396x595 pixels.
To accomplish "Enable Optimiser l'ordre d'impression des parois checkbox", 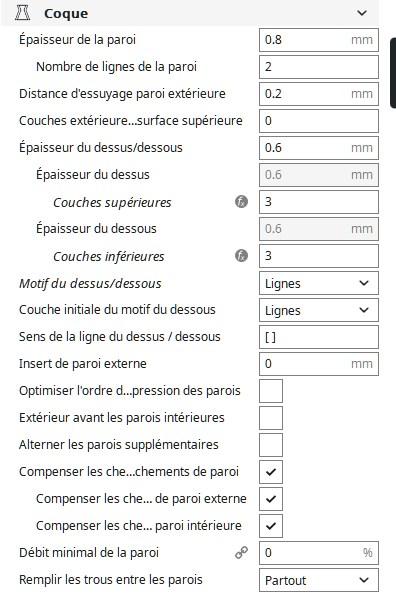I will (x=271, y=390).
